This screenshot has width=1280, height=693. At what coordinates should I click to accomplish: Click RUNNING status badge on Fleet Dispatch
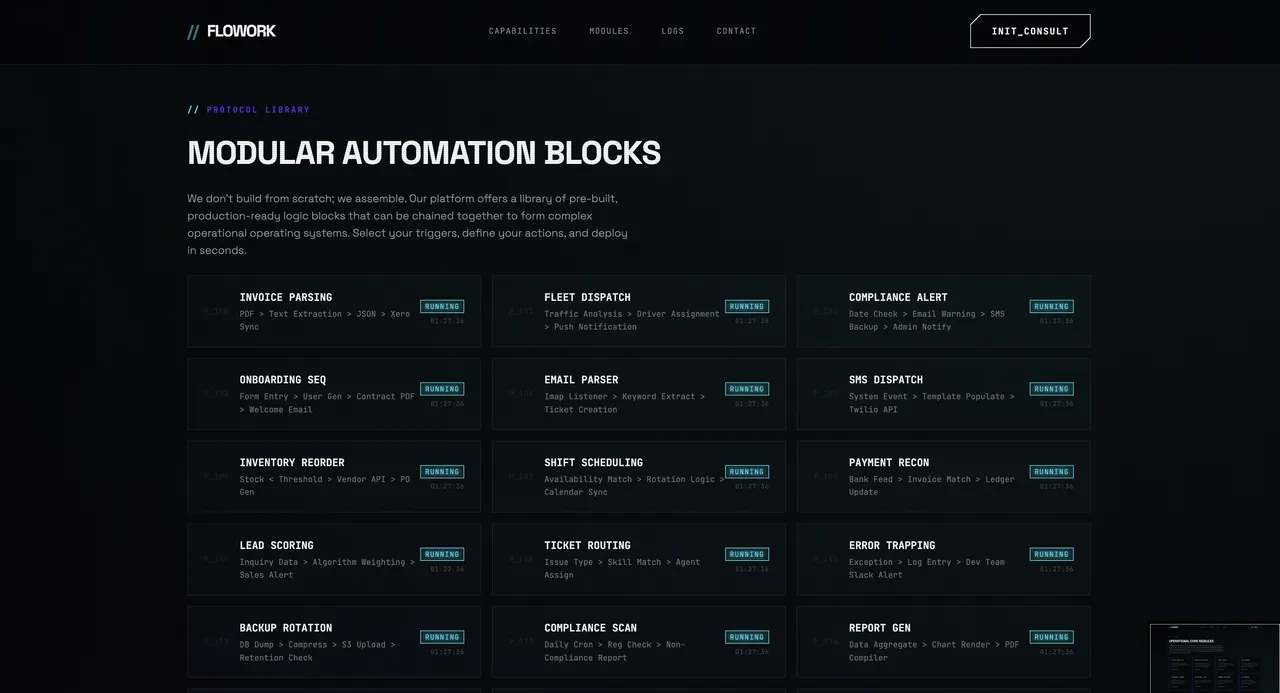coord(746,307)
